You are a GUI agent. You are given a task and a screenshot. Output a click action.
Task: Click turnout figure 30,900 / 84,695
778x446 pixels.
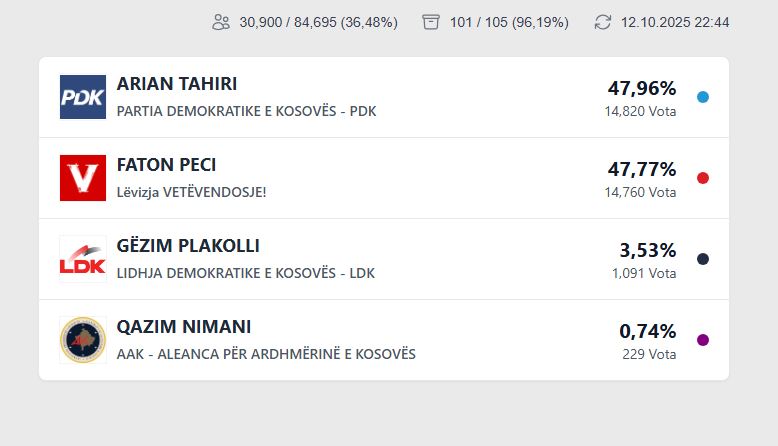318,22
